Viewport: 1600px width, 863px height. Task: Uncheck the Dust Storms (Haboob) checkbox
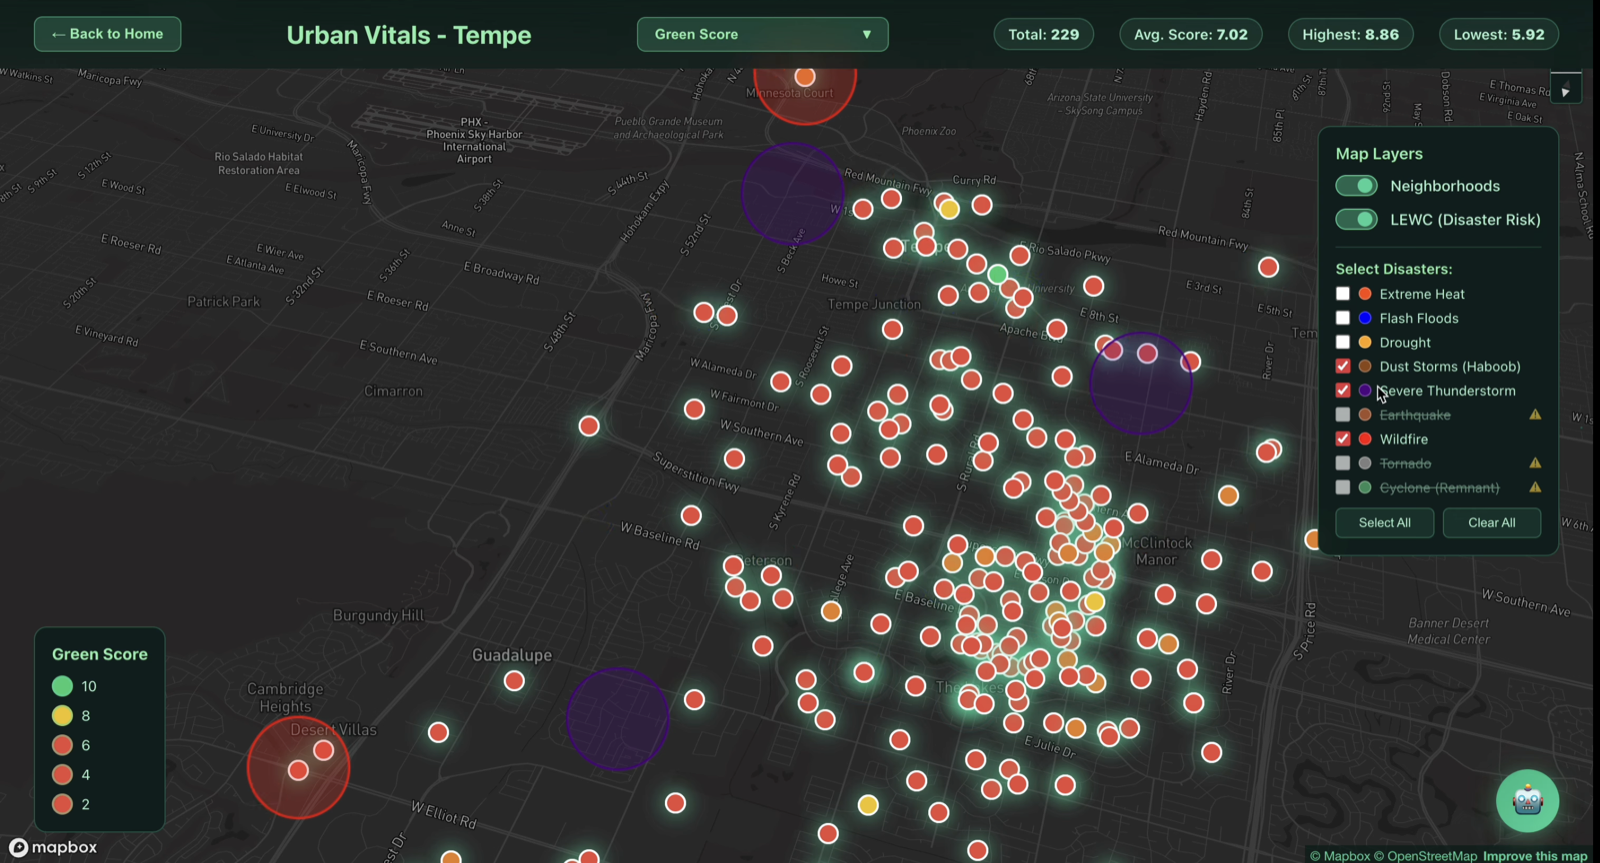pos(1343,366)
